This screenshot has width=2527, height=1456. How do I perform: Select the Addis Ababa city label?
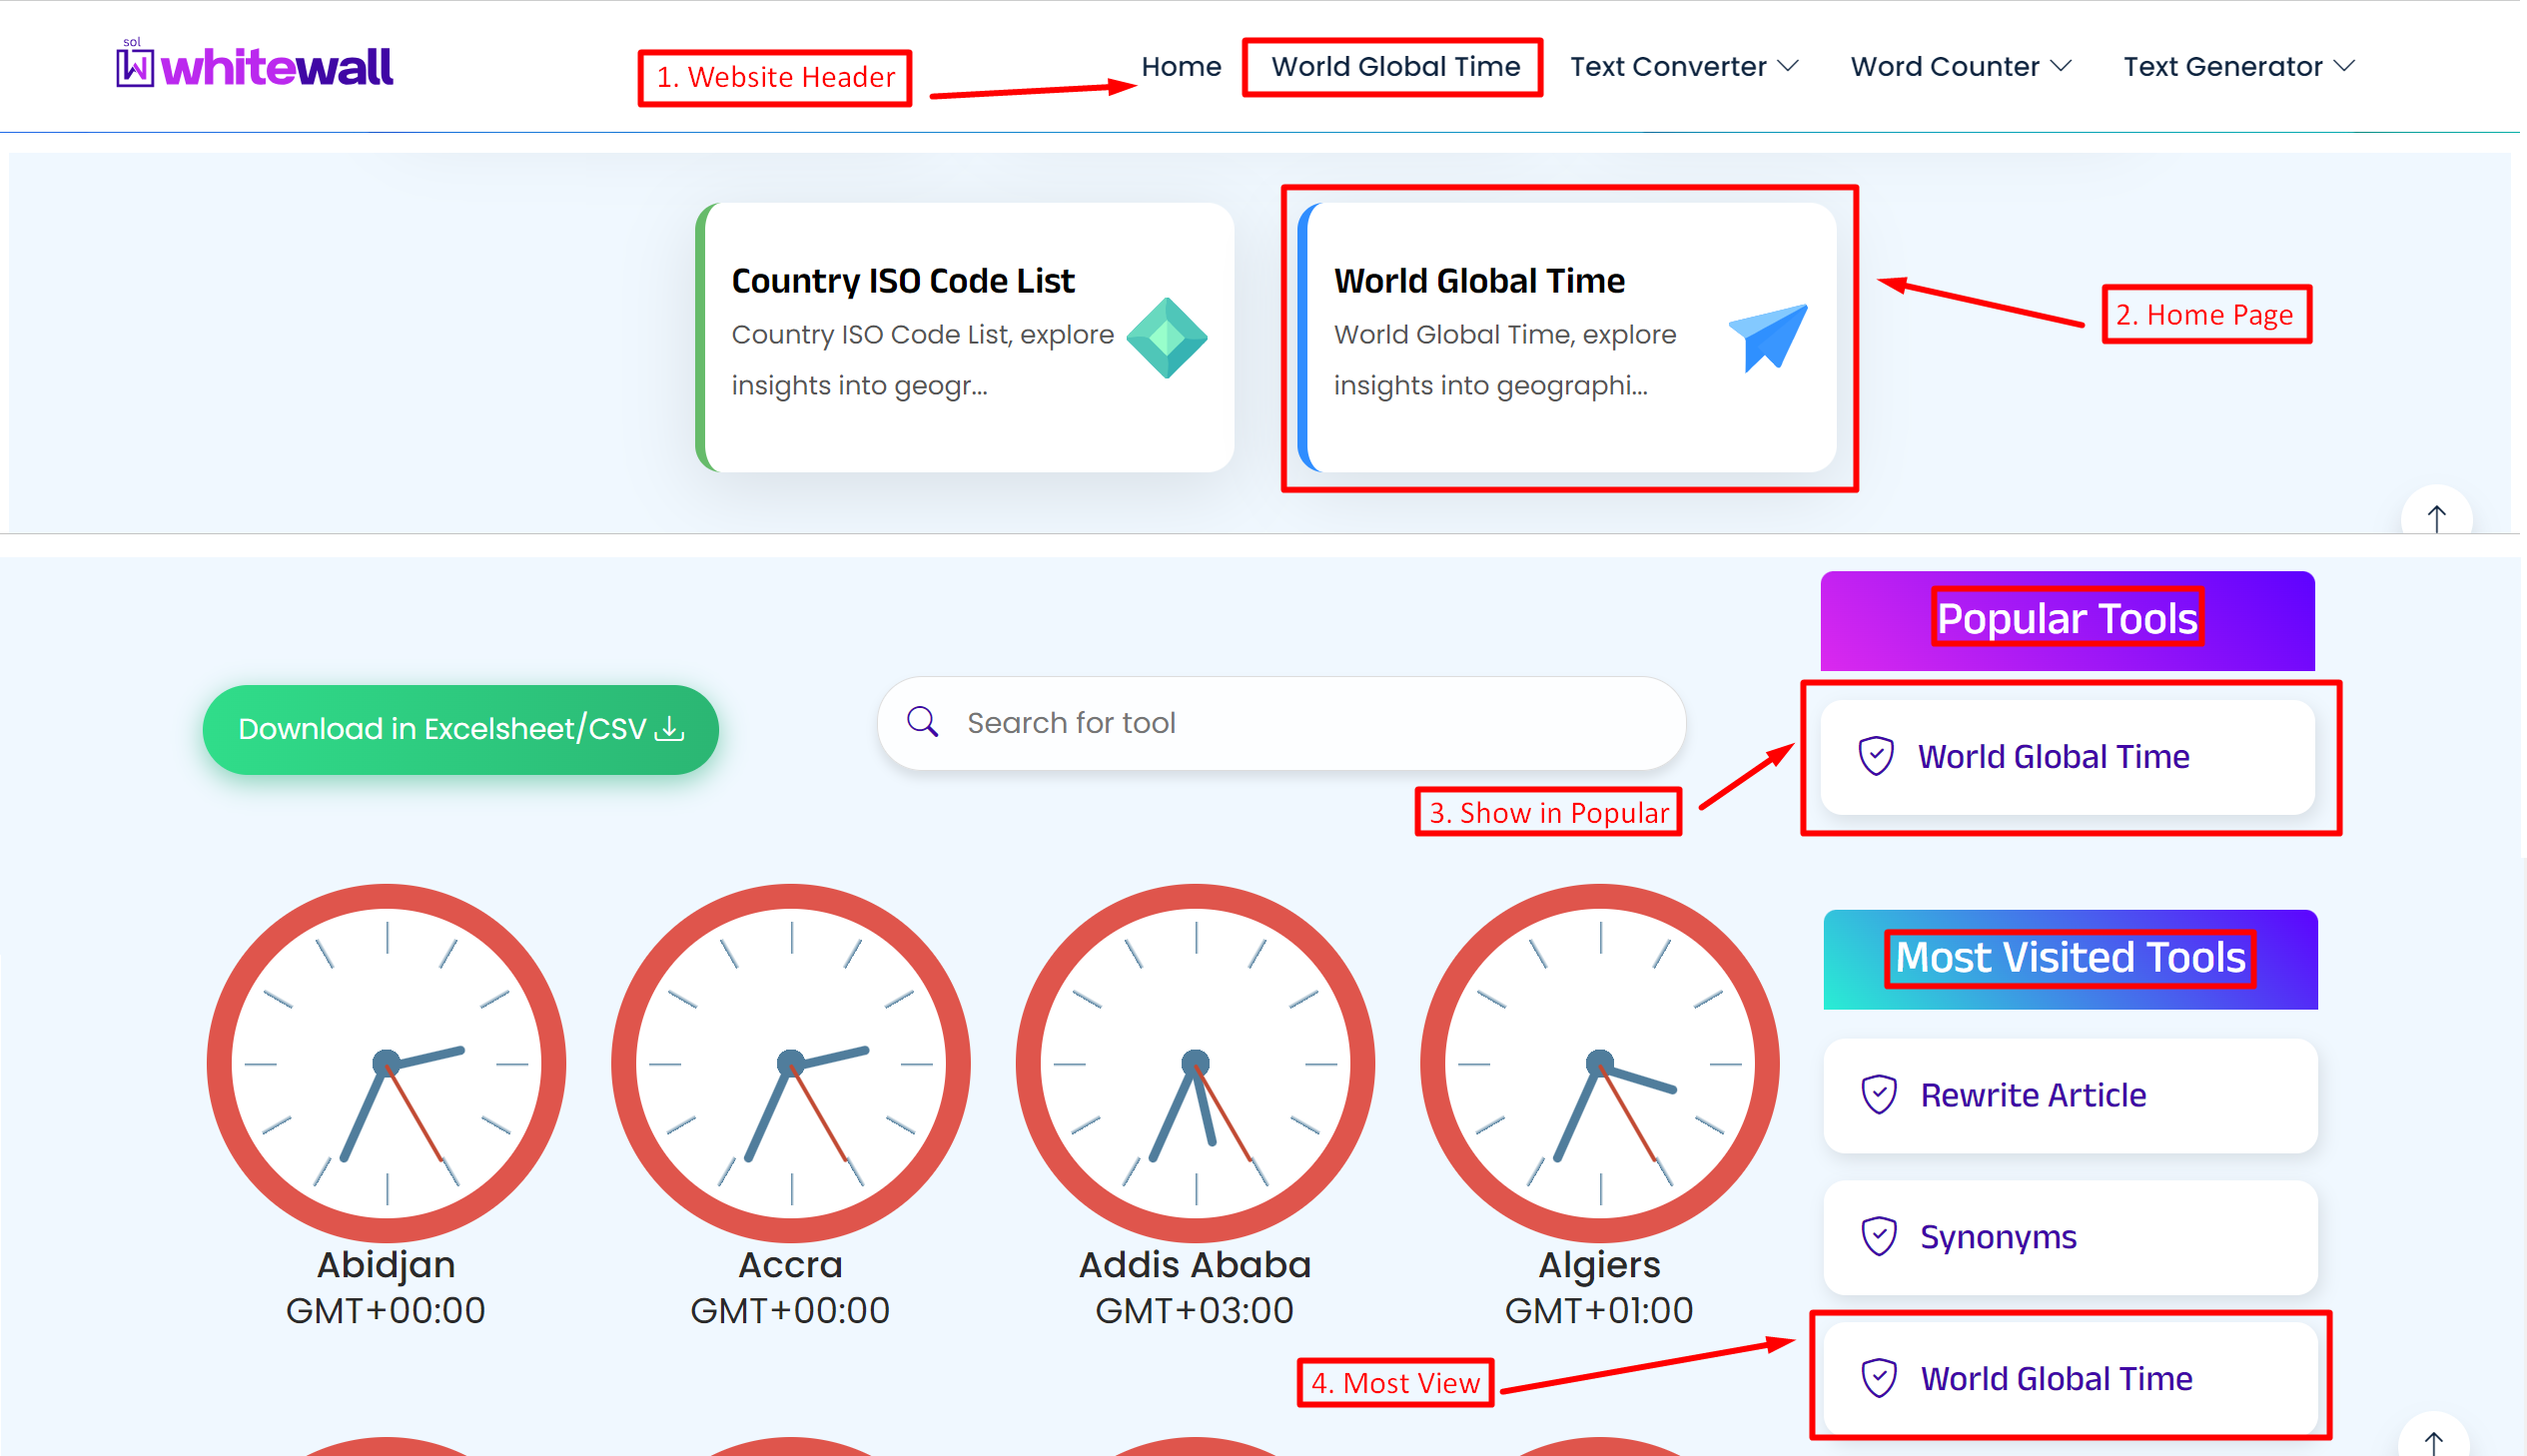(x=1195, y=1265)
